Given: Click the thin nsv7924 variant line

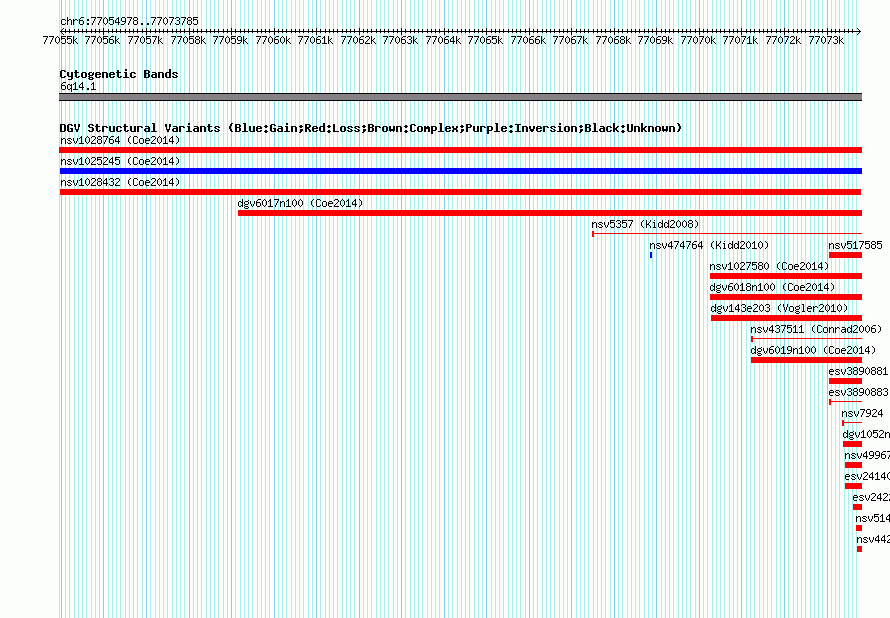Looking at the screenshot, I should coord(852,423).
